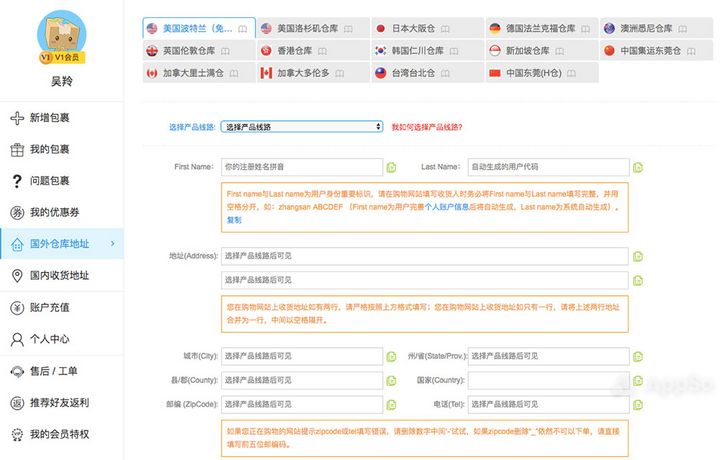Select the 新加坡仓库 tab
720x460 pixels.
click(542, 50)
